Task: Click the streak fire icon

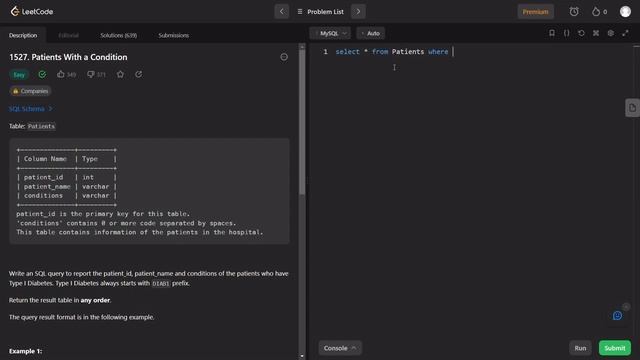Action: pos(596,11)
